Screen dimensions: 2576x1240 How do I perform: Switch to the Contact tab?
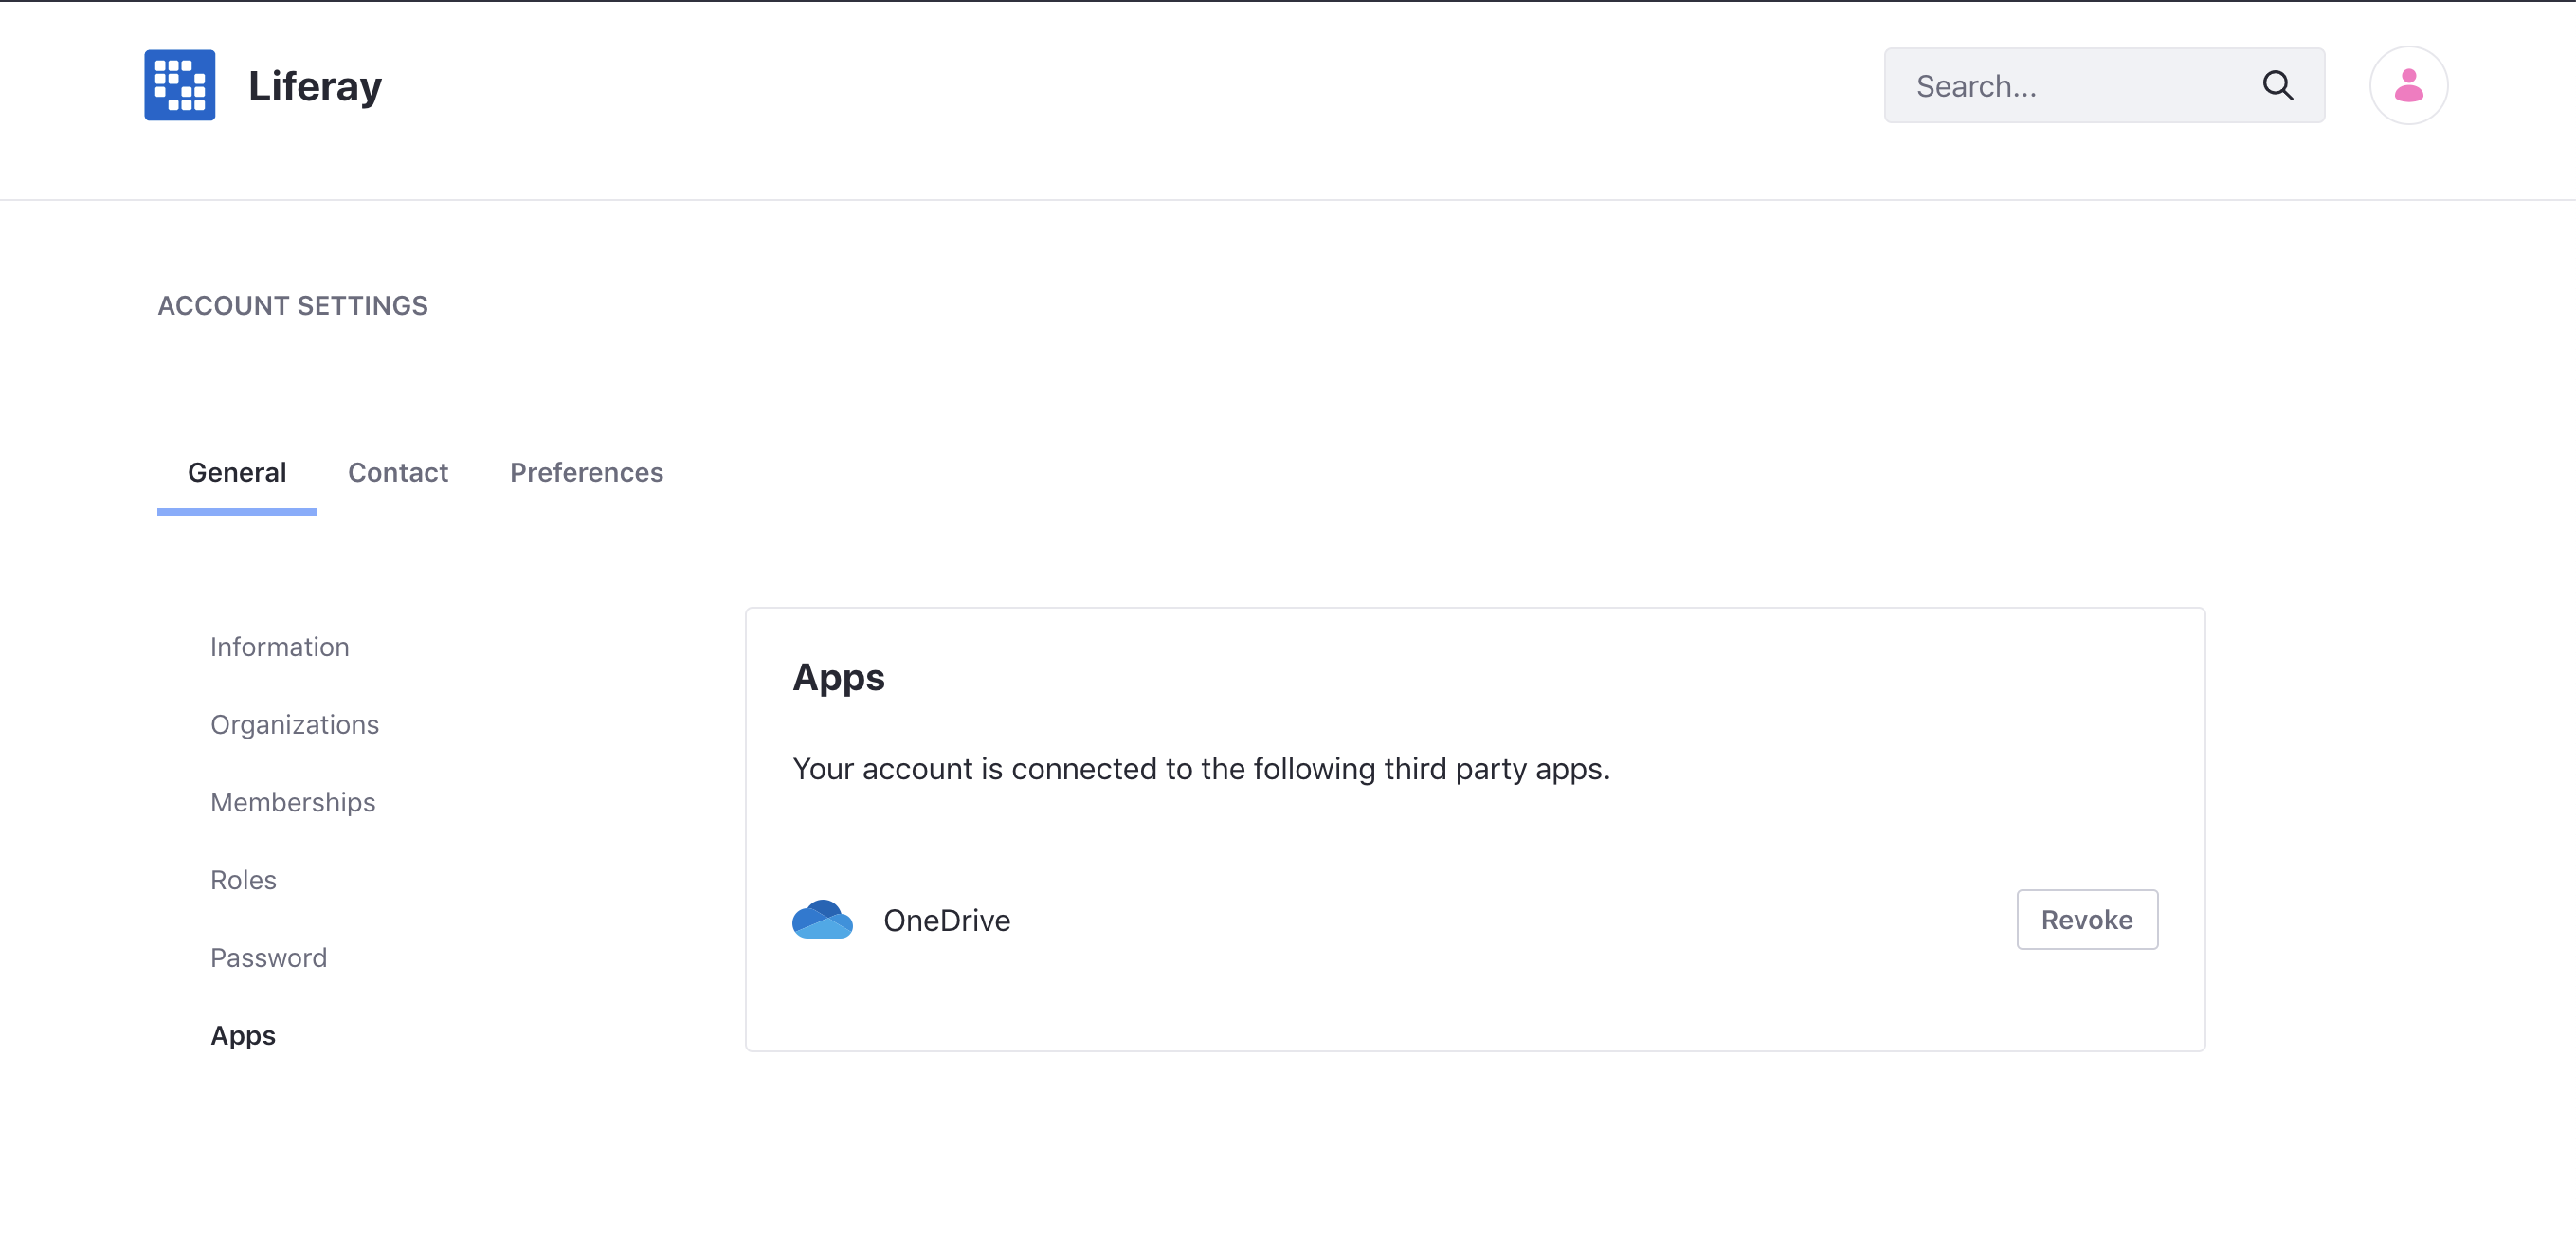point(398,472)
